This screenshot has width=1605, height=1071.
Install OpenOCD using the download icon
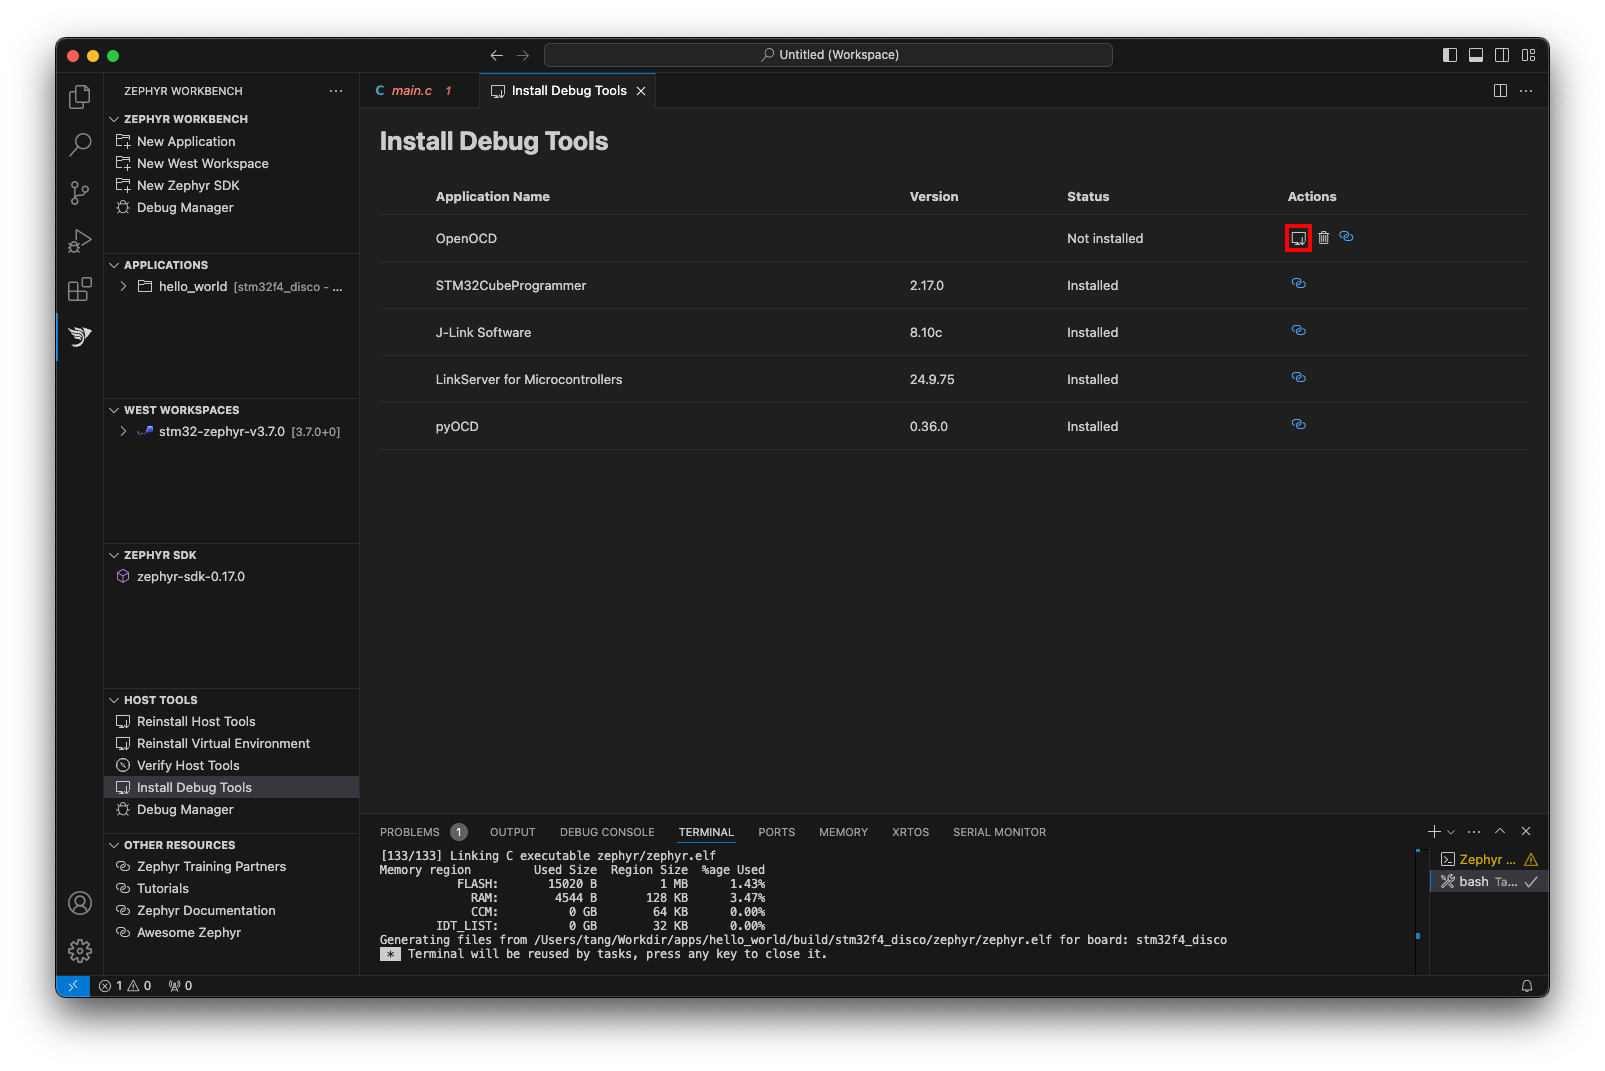coord(1297,237)
